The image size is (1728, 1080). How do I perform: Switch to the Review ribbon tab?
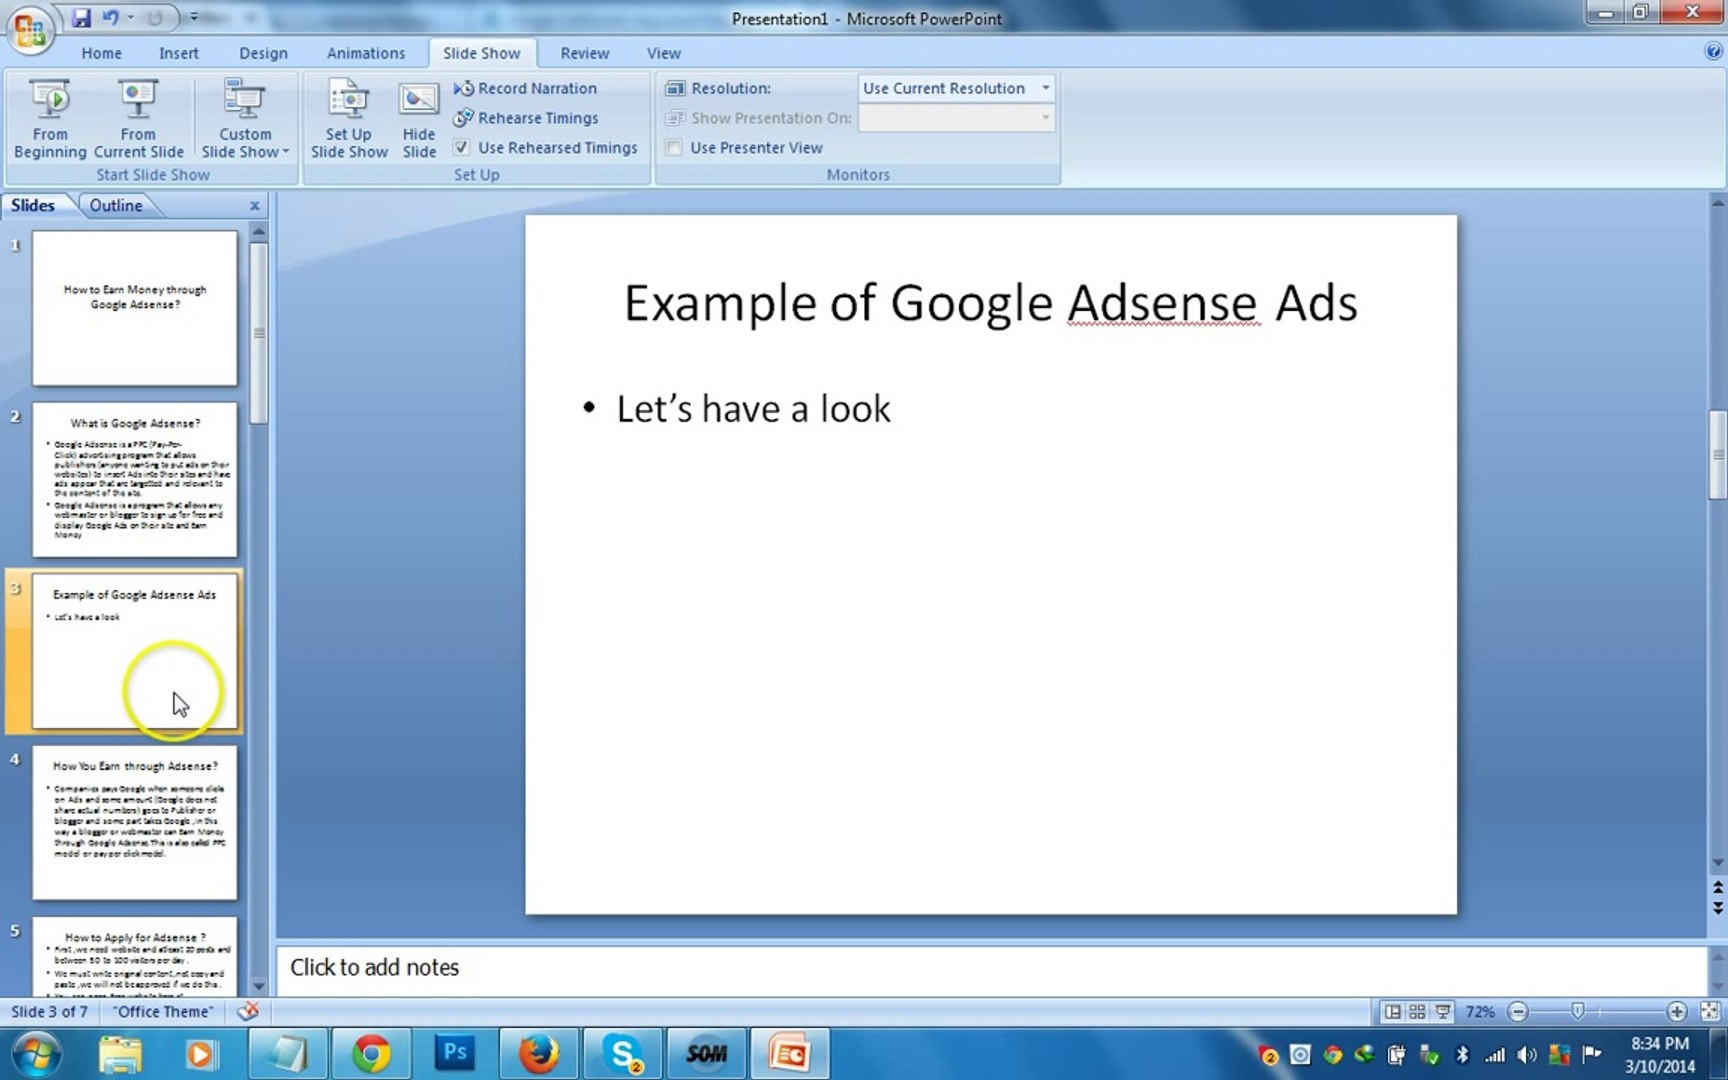[x=584, y=53]
